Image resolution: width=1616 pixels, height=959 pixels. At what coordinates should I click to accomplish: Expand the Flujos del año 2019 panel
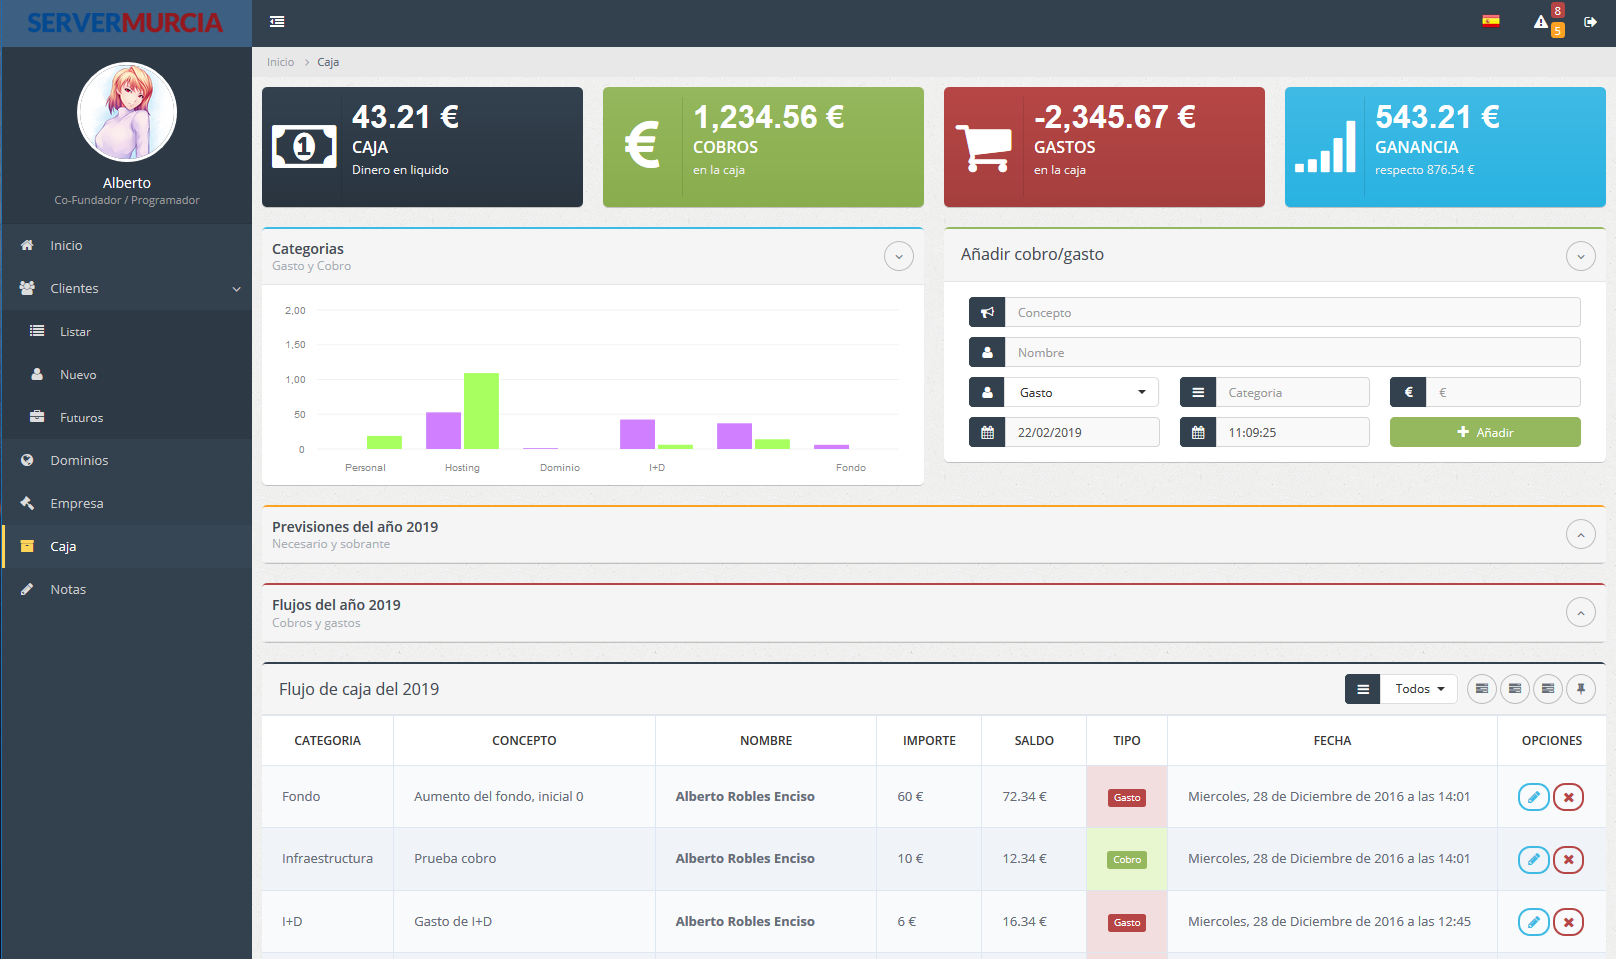coord(1580,613)
